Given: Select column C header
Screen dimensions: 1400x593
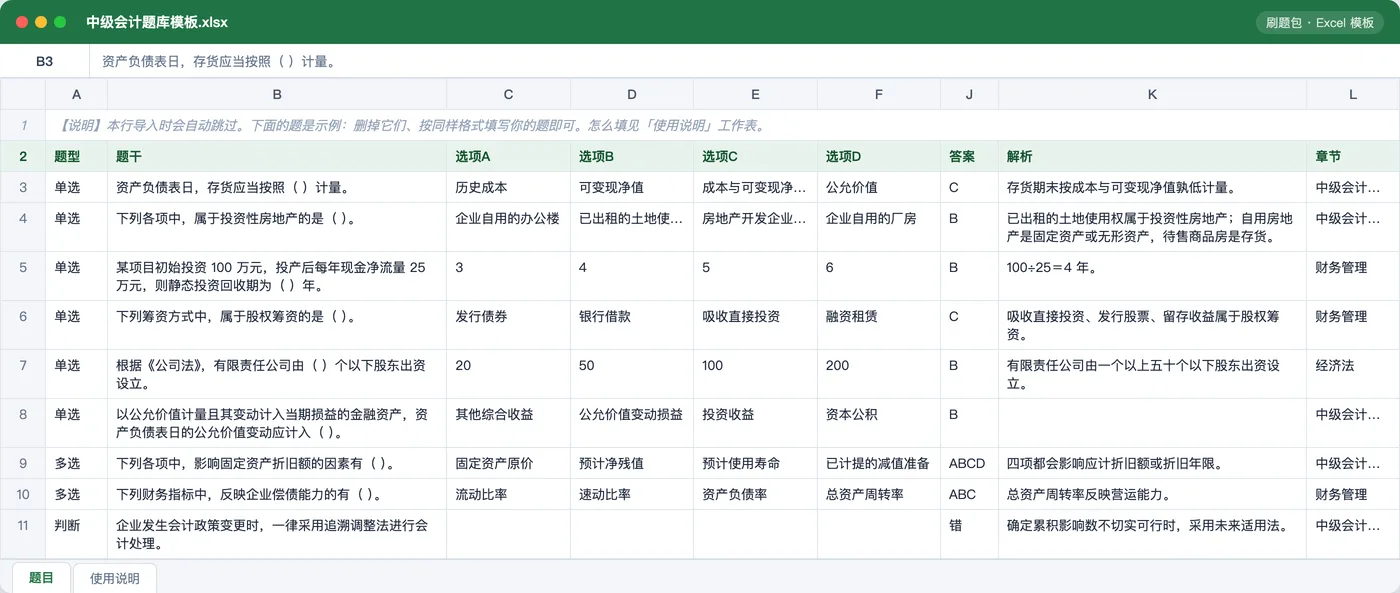Looking at the screenshot, I should coord(509,94).
